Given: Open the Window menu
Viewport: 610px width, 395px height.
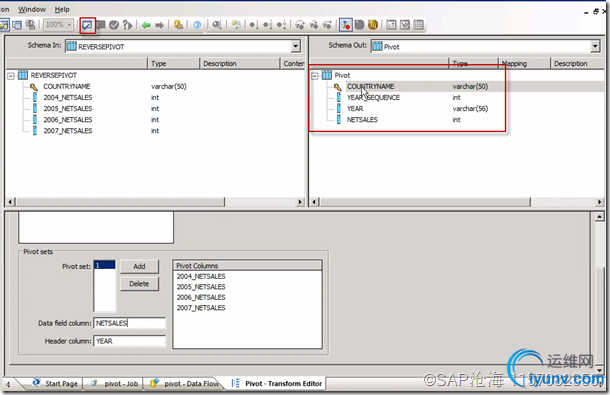Looking at the screenshot, I should [x=32, y=9].
